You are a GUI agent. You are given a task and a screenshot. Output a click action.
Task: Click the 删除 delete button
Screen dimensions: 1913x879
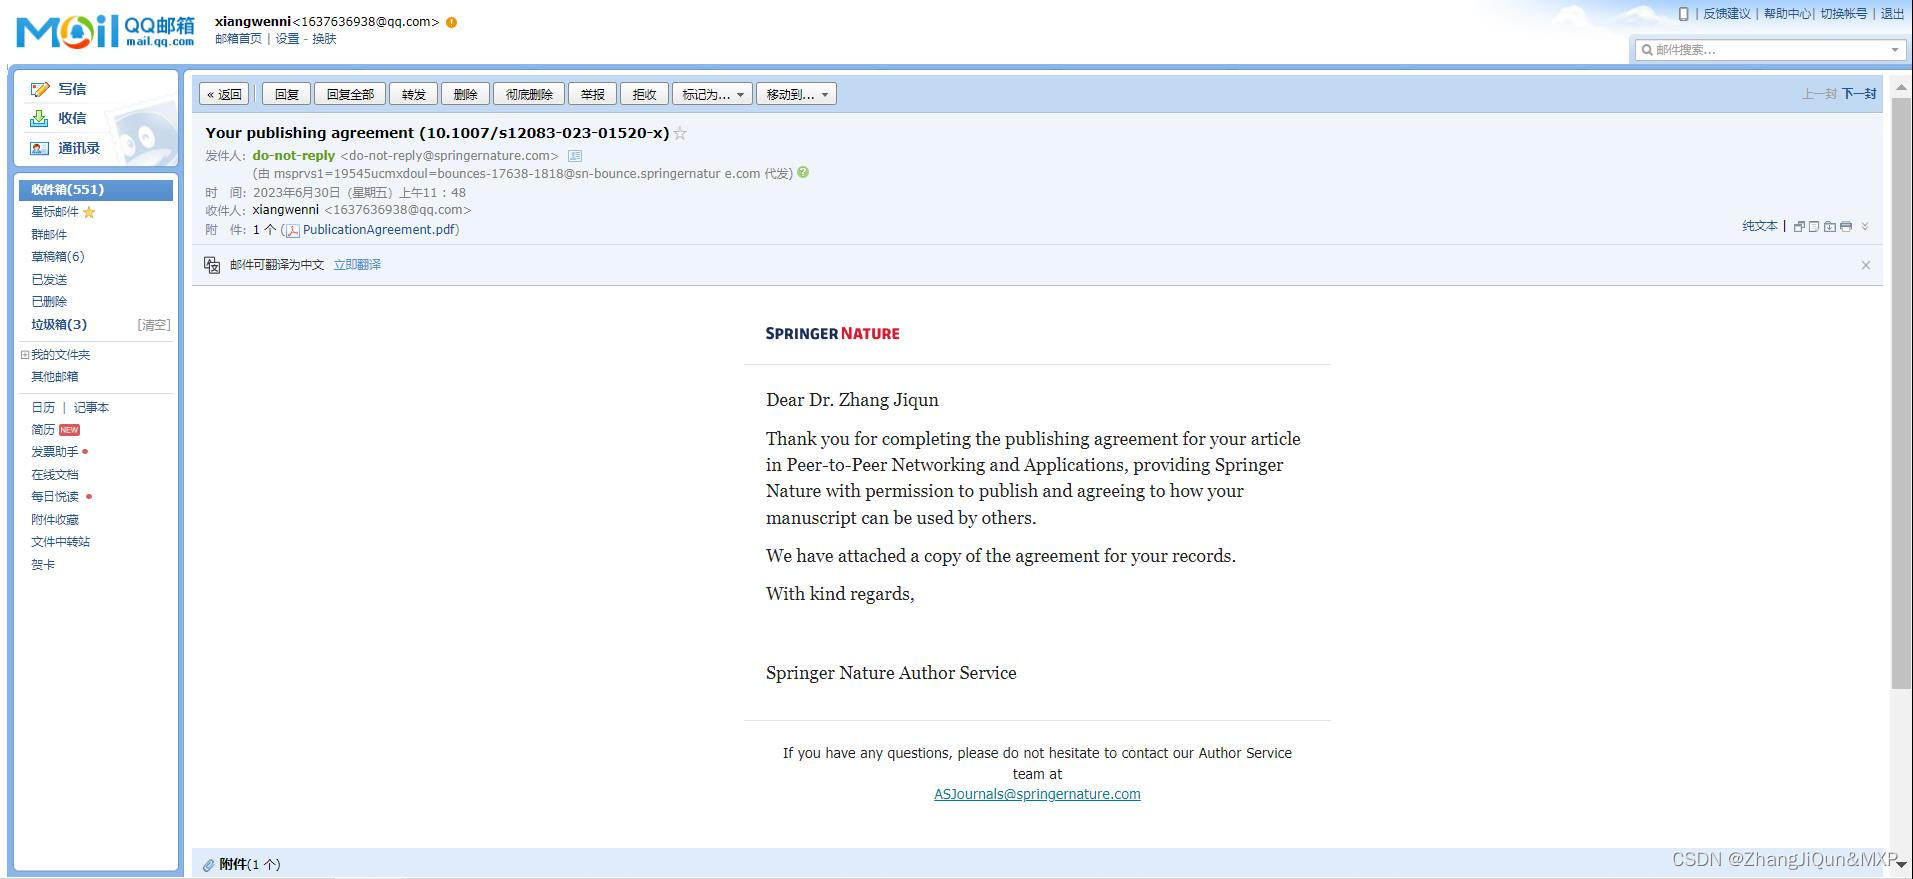(466, 94)
